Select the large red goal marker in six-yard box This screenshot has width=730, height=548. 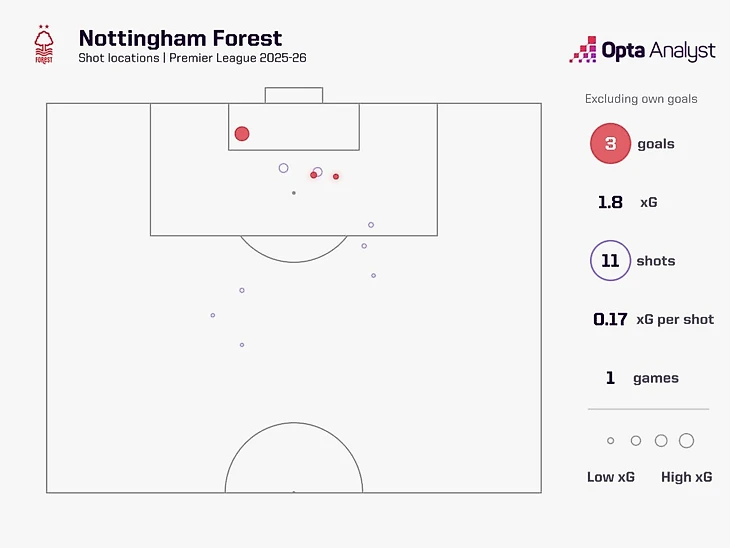[242, 134]
